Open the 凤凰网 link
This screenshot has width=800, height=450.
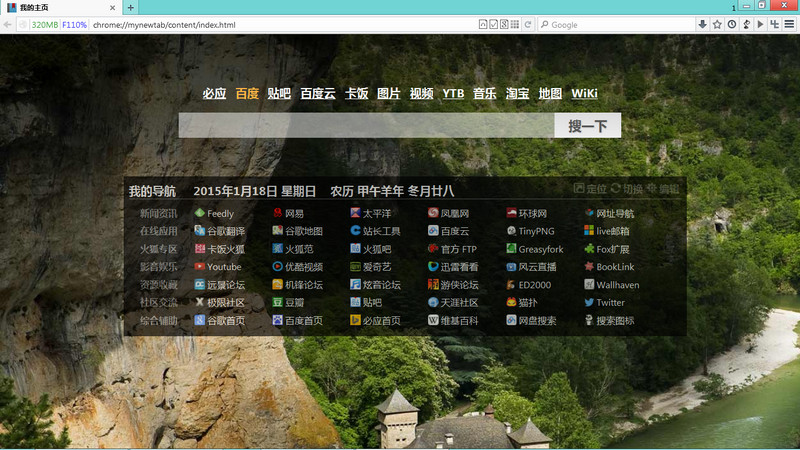click(x=448, y=213)
